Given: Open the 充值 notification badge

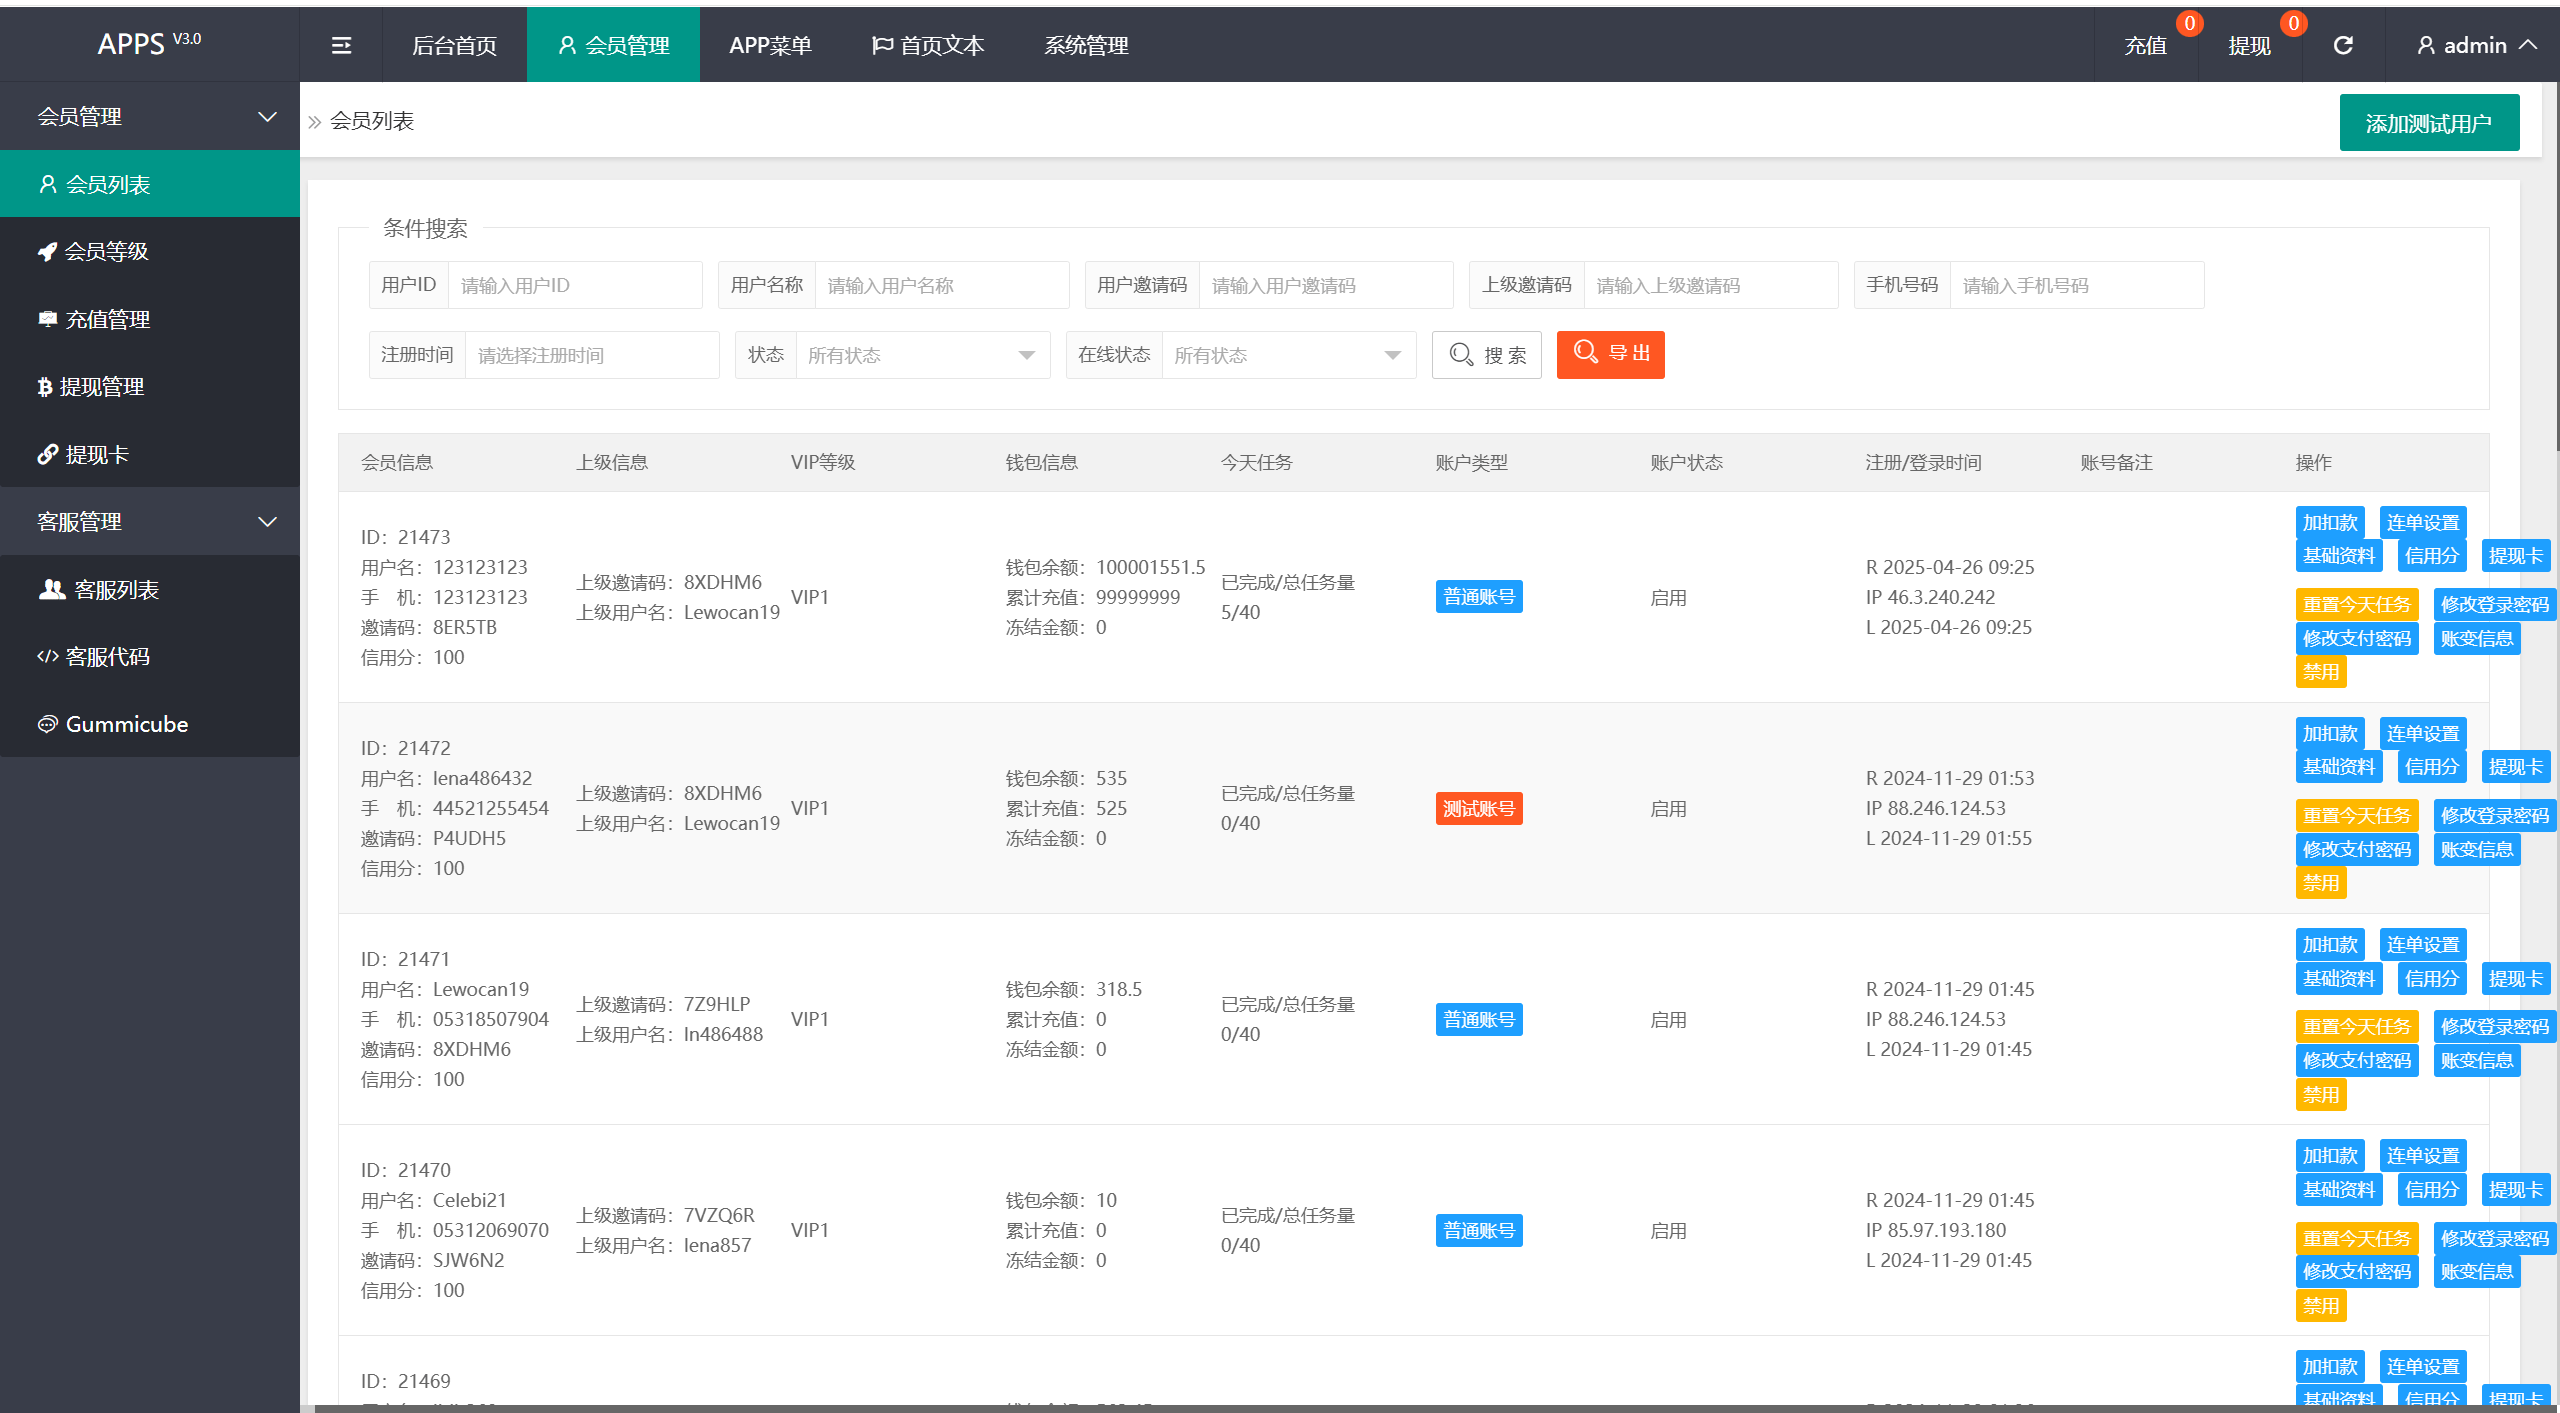Looking at the screenshot, I should click(x=2189, y=23).
